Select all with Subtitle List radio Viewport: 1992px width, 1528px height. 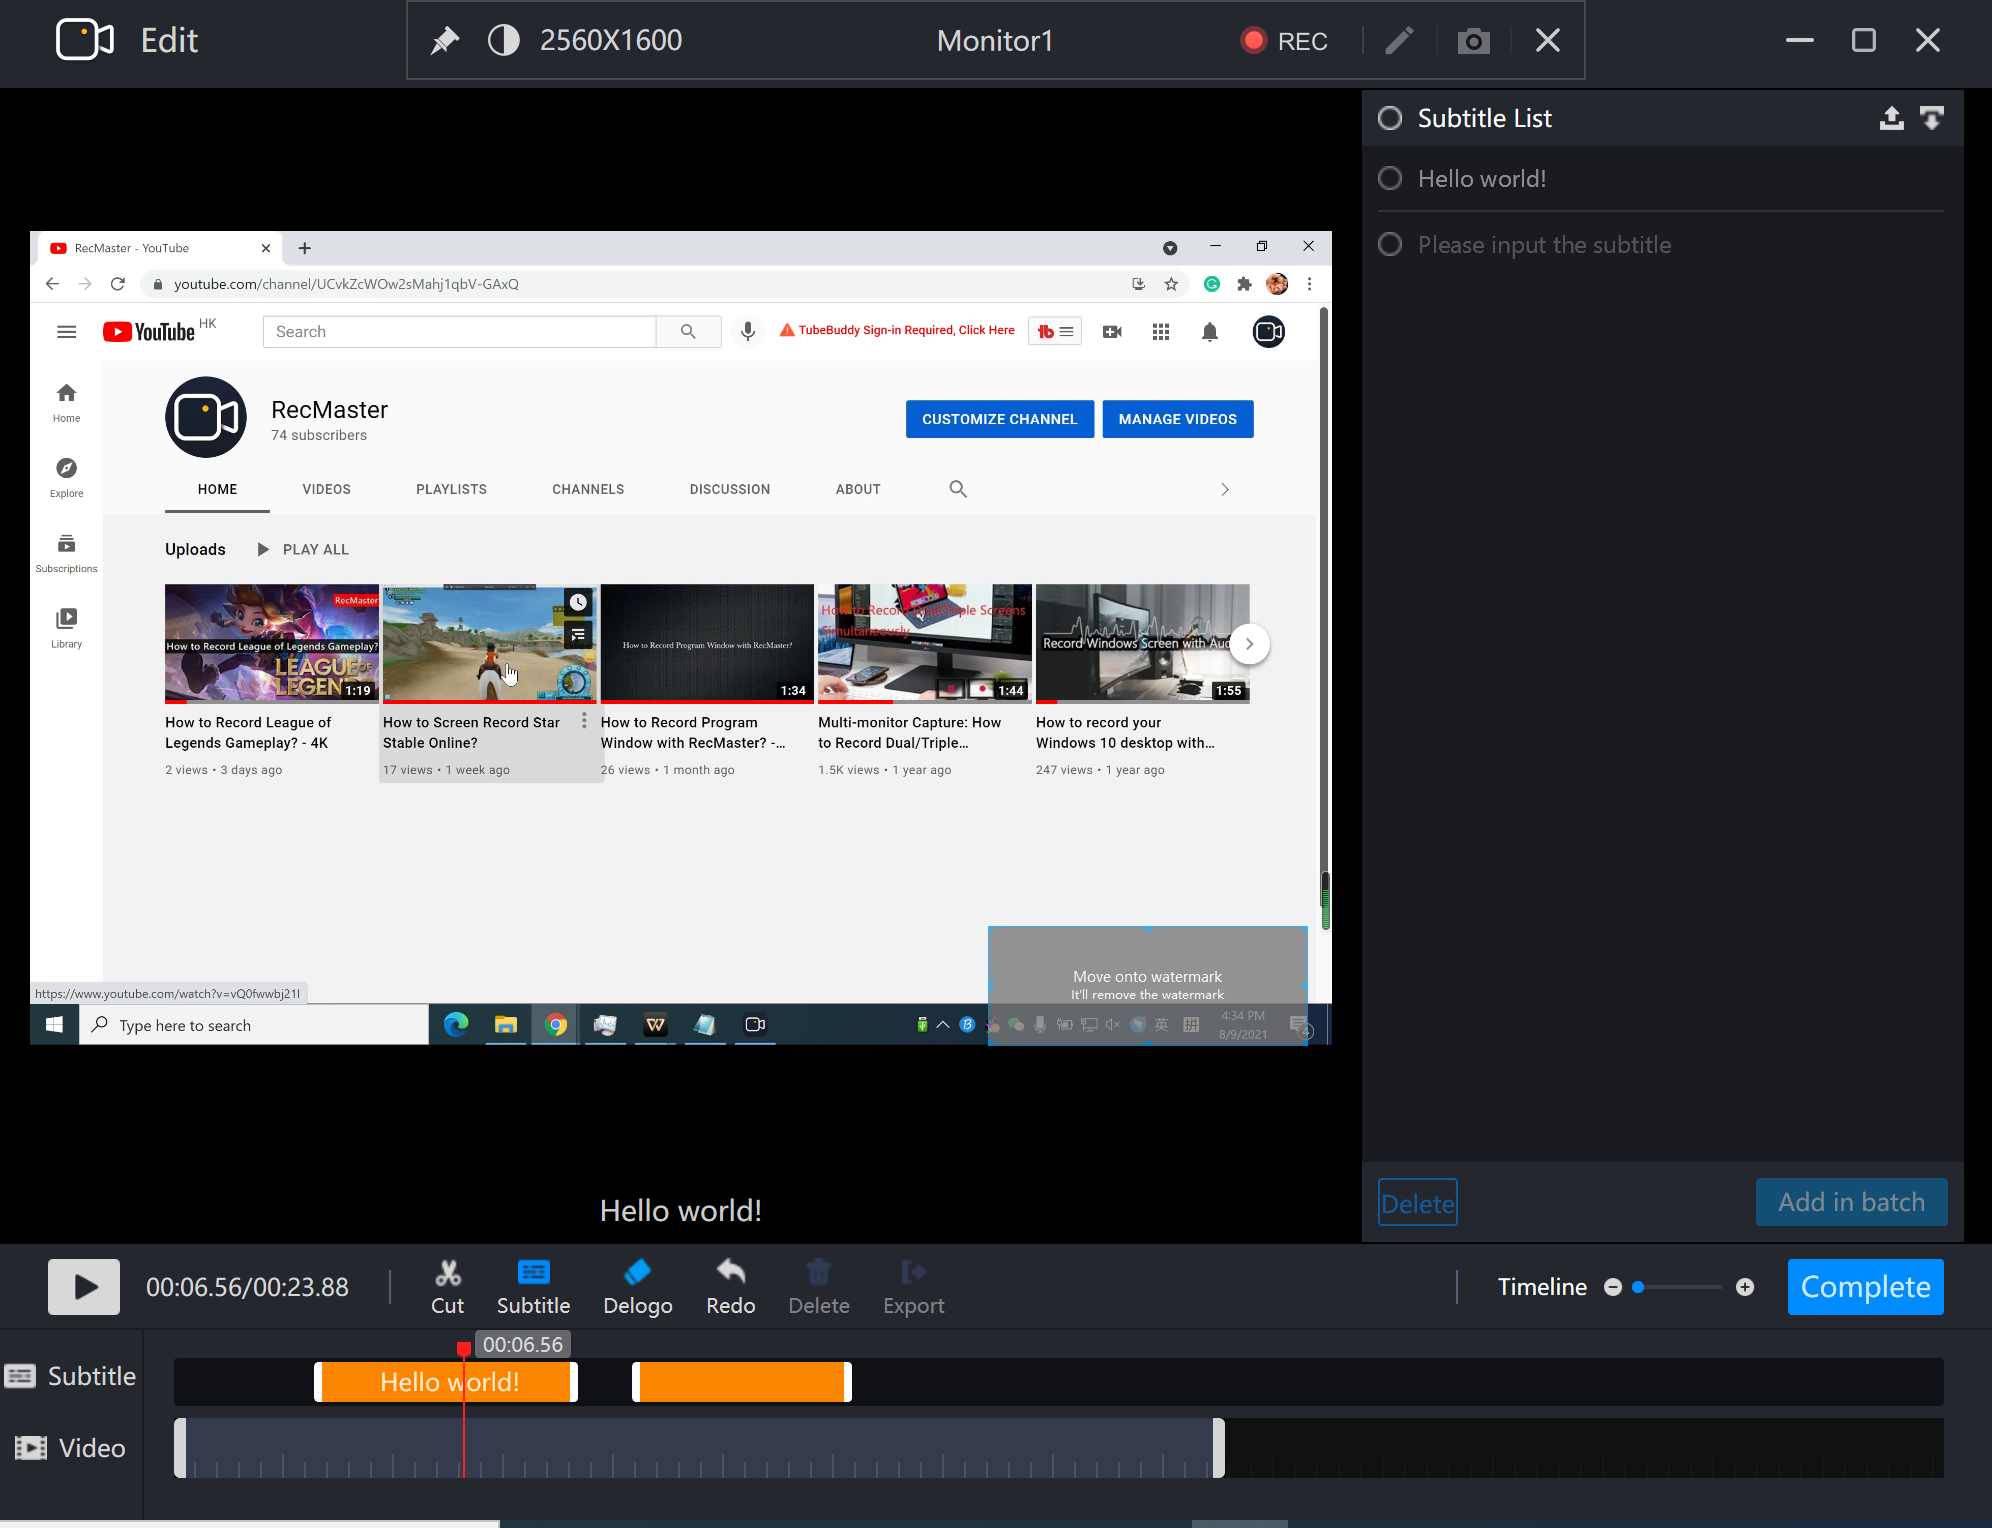1390,119
